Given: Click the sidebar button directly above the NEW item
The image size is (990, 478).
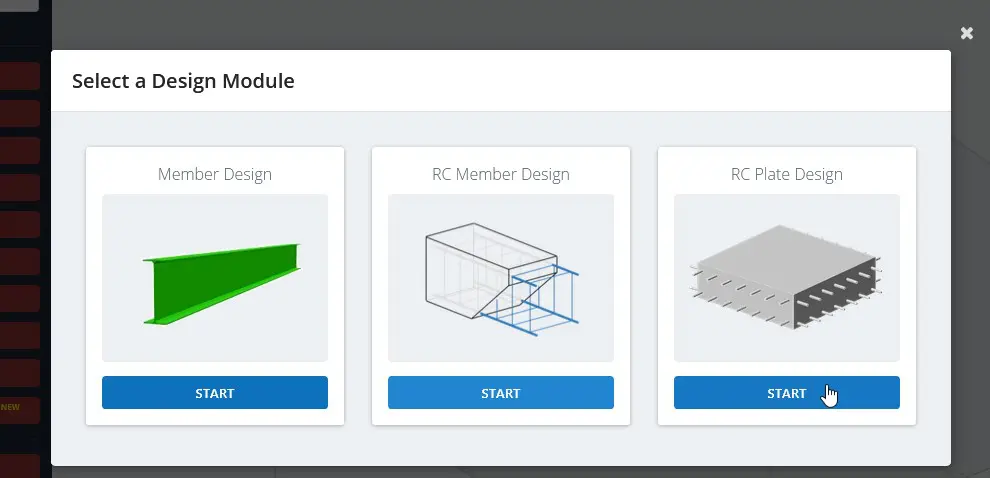Looking at the screenshot, I should coord(20,372).
